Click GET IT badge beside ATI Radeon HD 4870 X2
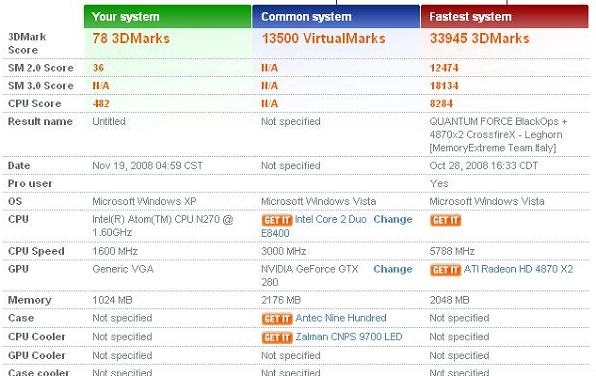This screenshot has height=376, width=596. click(445, 270)
